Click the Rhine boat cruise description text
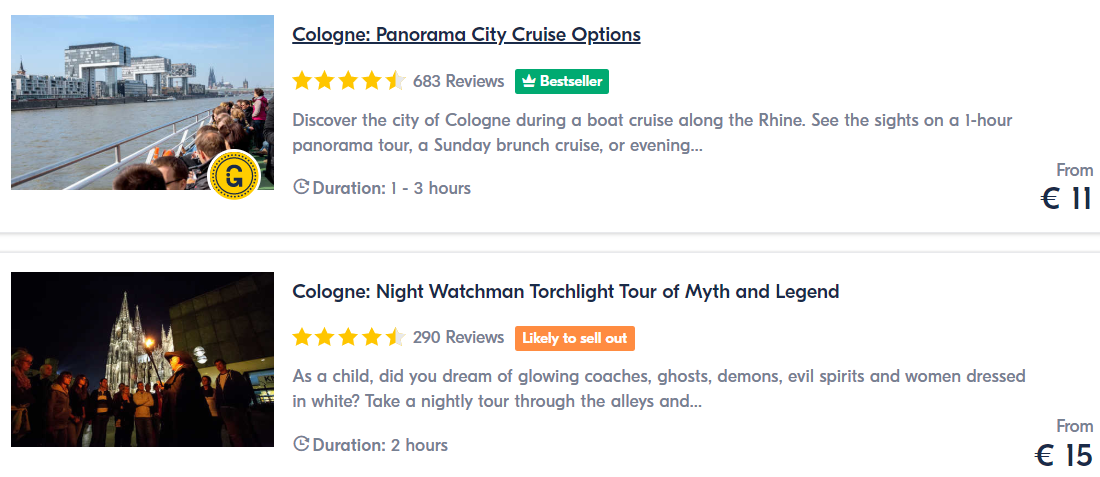 tap(652, 133)
